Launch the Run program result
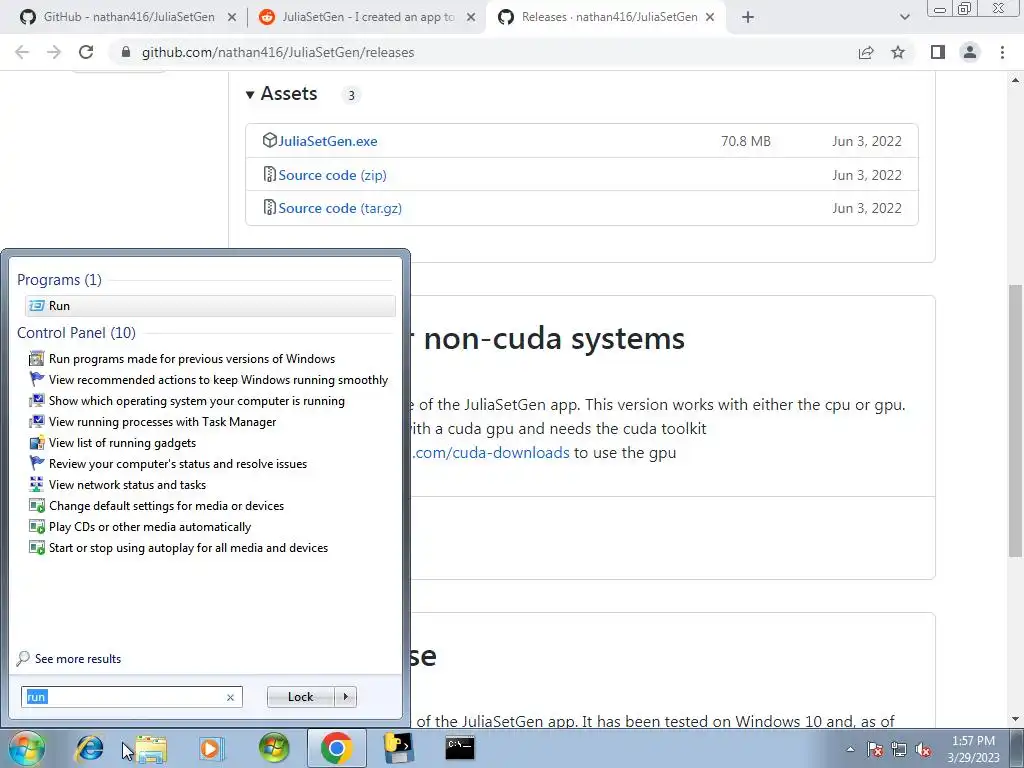This screenshot has width=1024, height=768. [210, 306]
